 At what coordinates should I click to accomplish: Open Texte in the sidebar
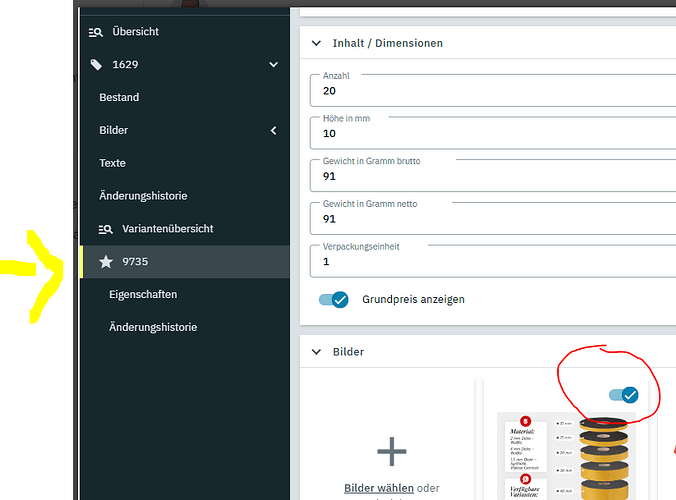click(x=112, y=163)
